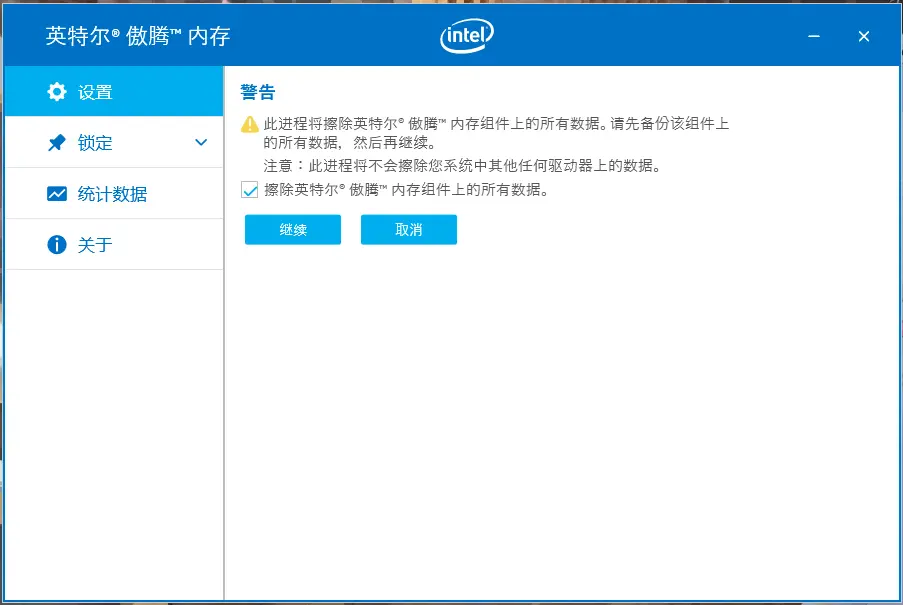Image resolution: width=903 pixels, height=605 pixels.
Task: Click the yellow warning triangle icon
Action: coord(250,125)
